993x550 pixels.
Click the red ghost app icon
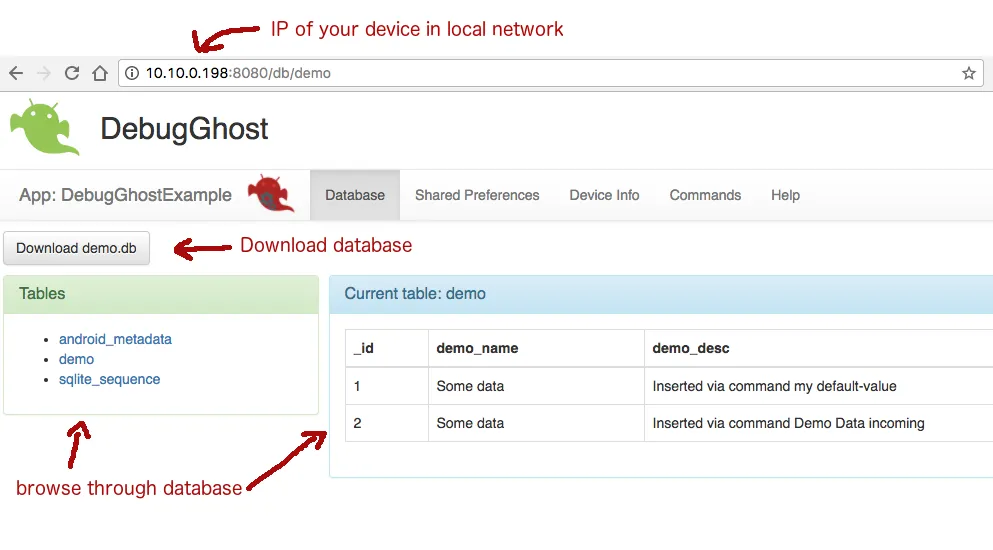[x=271, y=194]
